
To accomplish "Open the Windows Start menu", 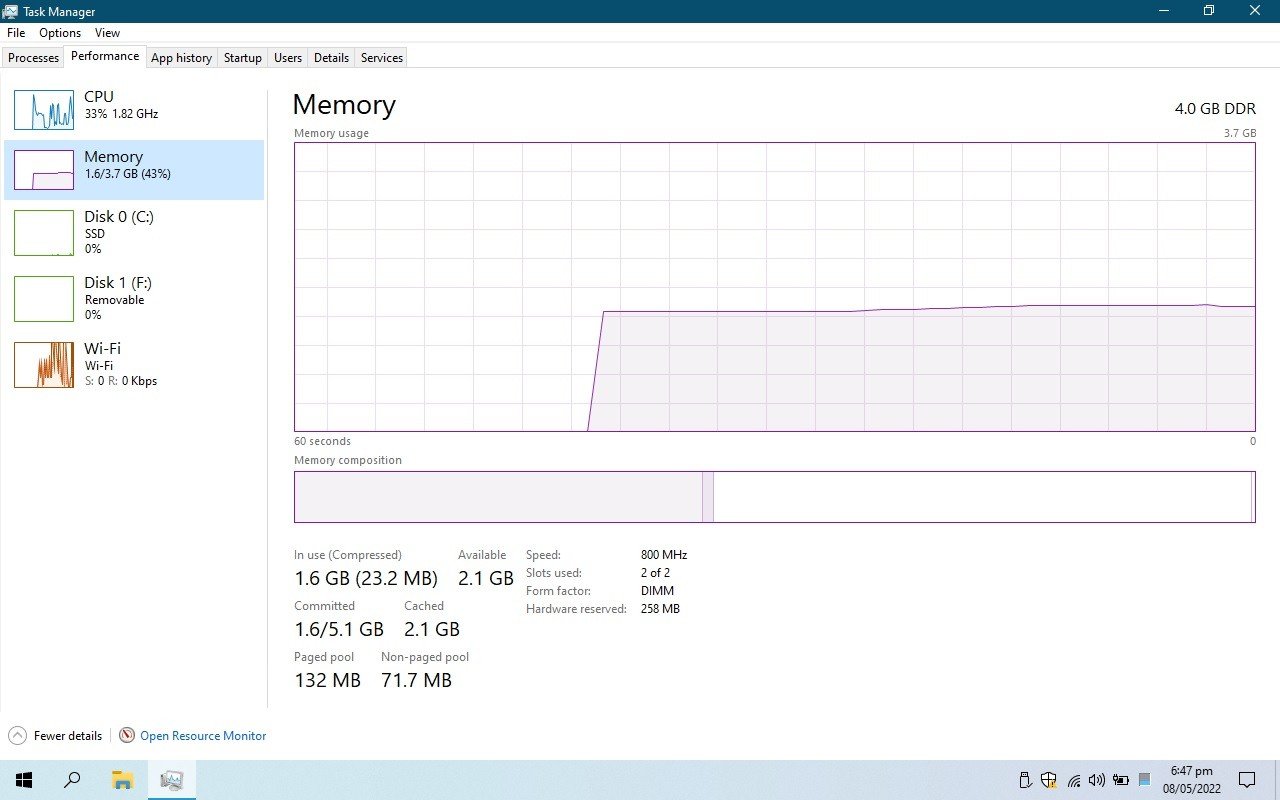I will point(24,780).
